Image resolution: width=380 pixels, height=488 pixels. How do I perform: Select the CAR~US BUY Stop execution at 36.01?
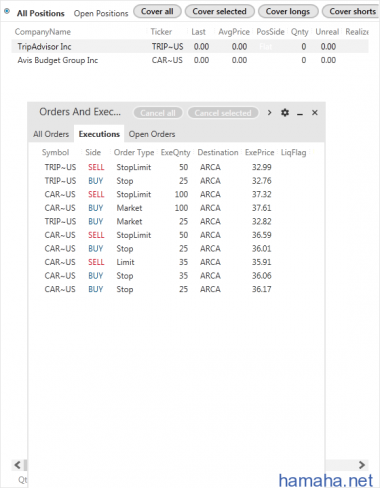tap(176, 249)
